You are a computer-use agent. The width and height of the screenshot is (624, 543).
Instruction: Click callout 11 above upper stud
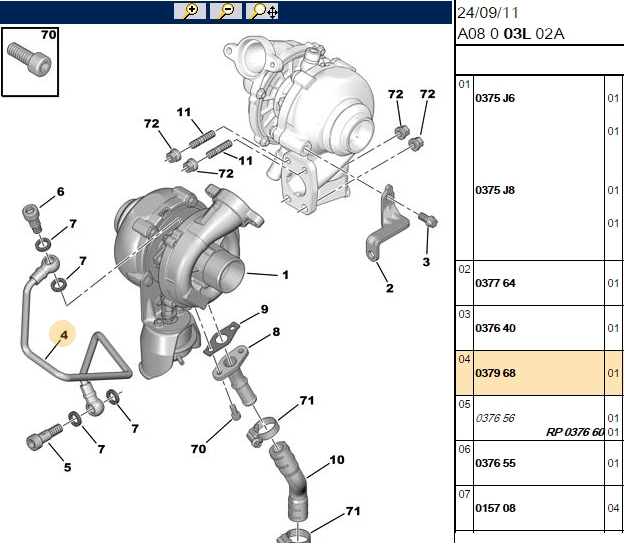(x=183, y=112)
